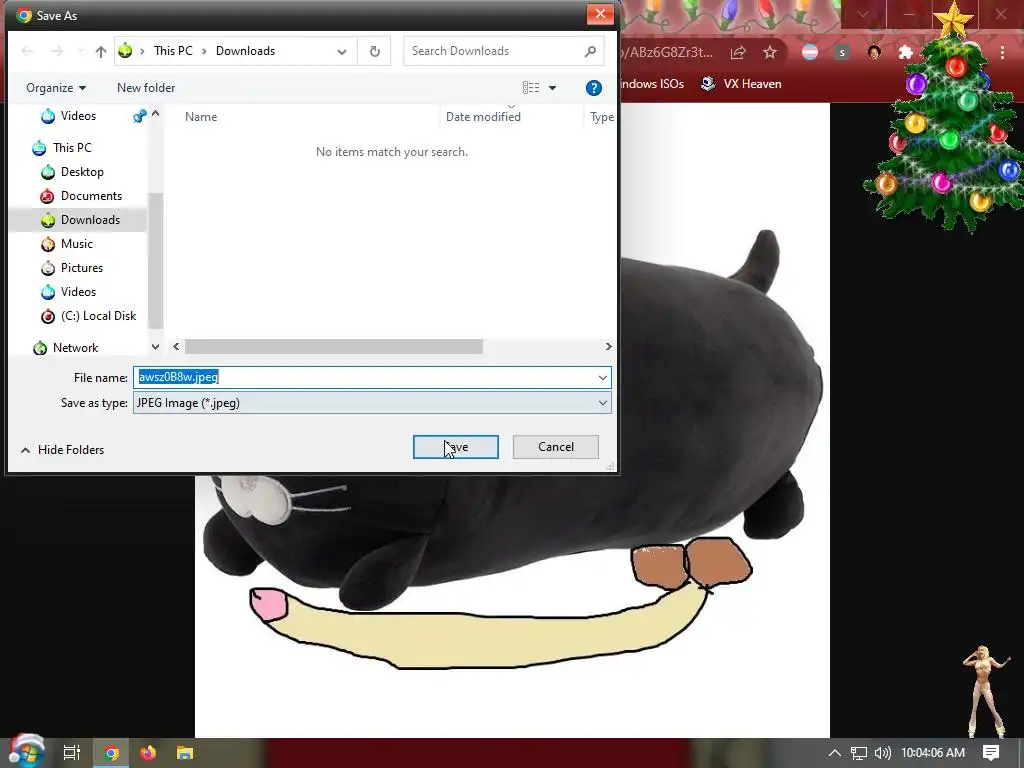Select pinned Videos in quick access
The width and height of the screenshot is (1024, 768).
click(78, 116)
